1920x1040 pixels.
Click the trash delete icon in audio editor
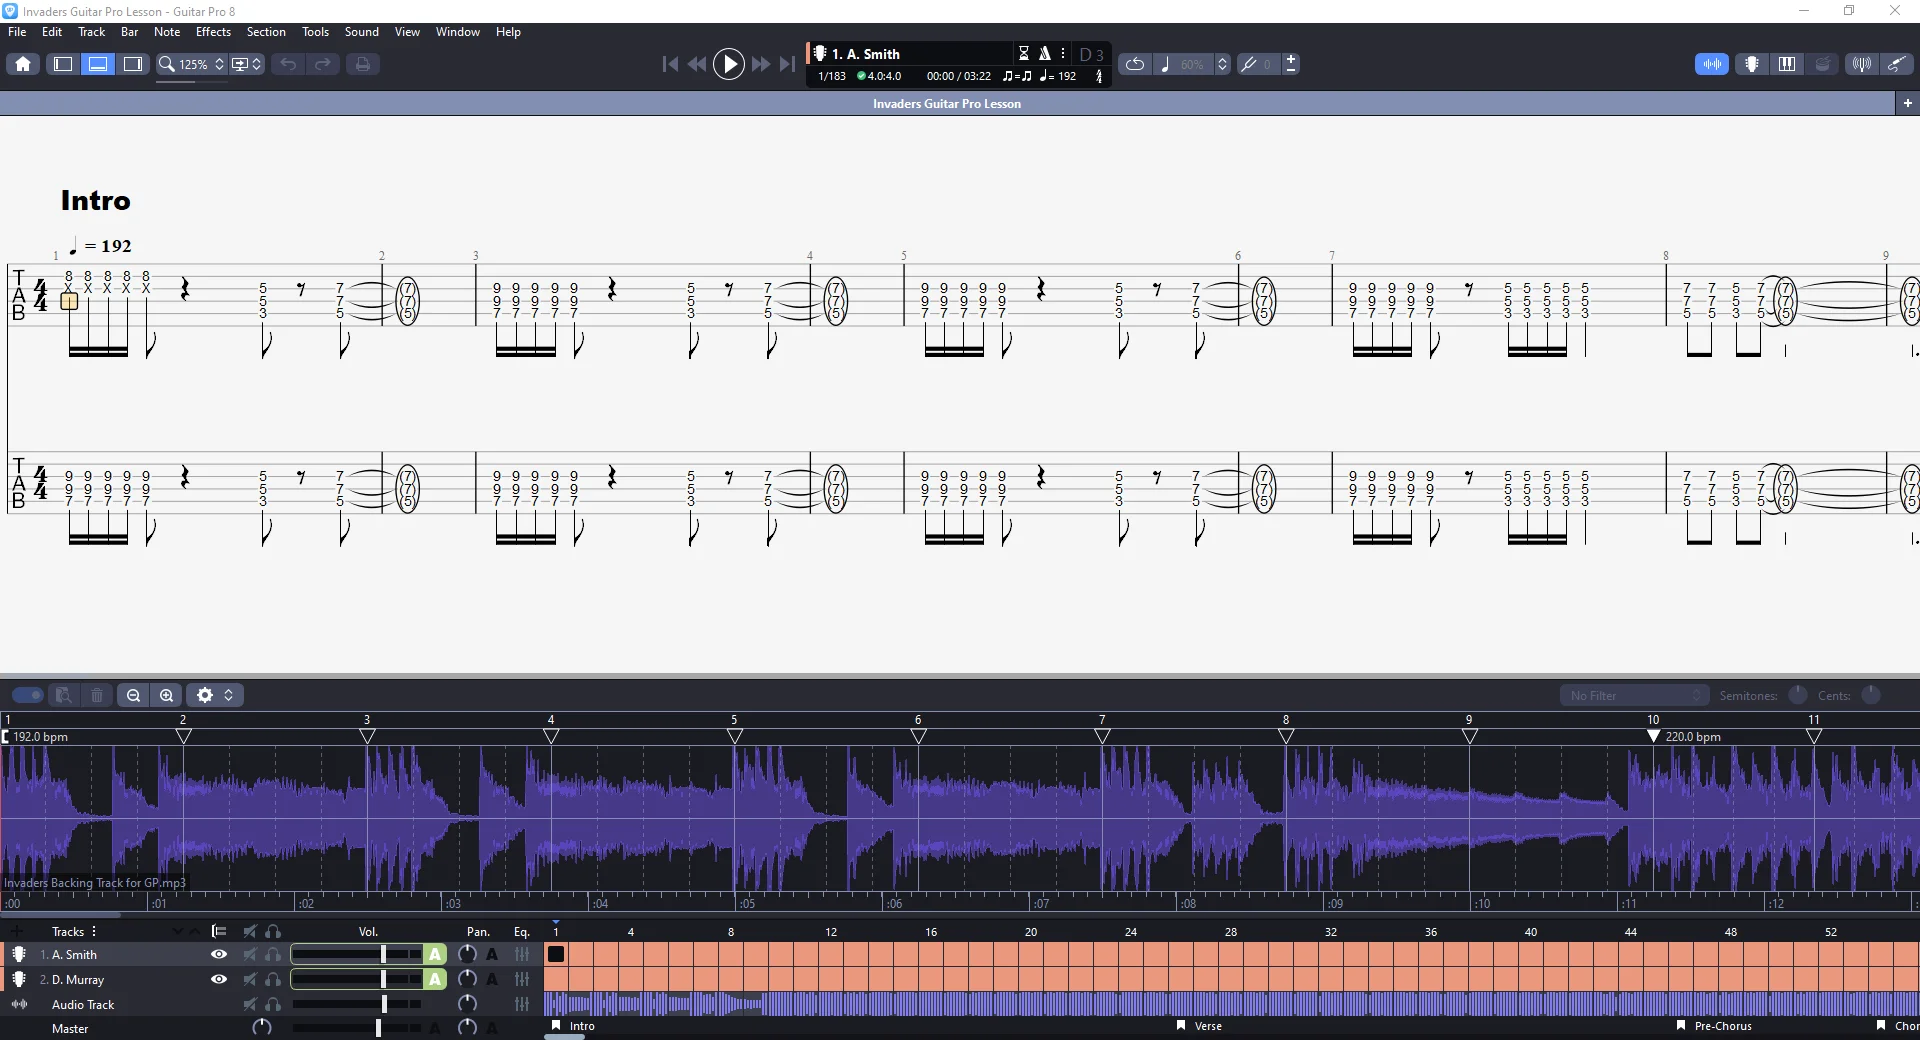coord(97,695)
